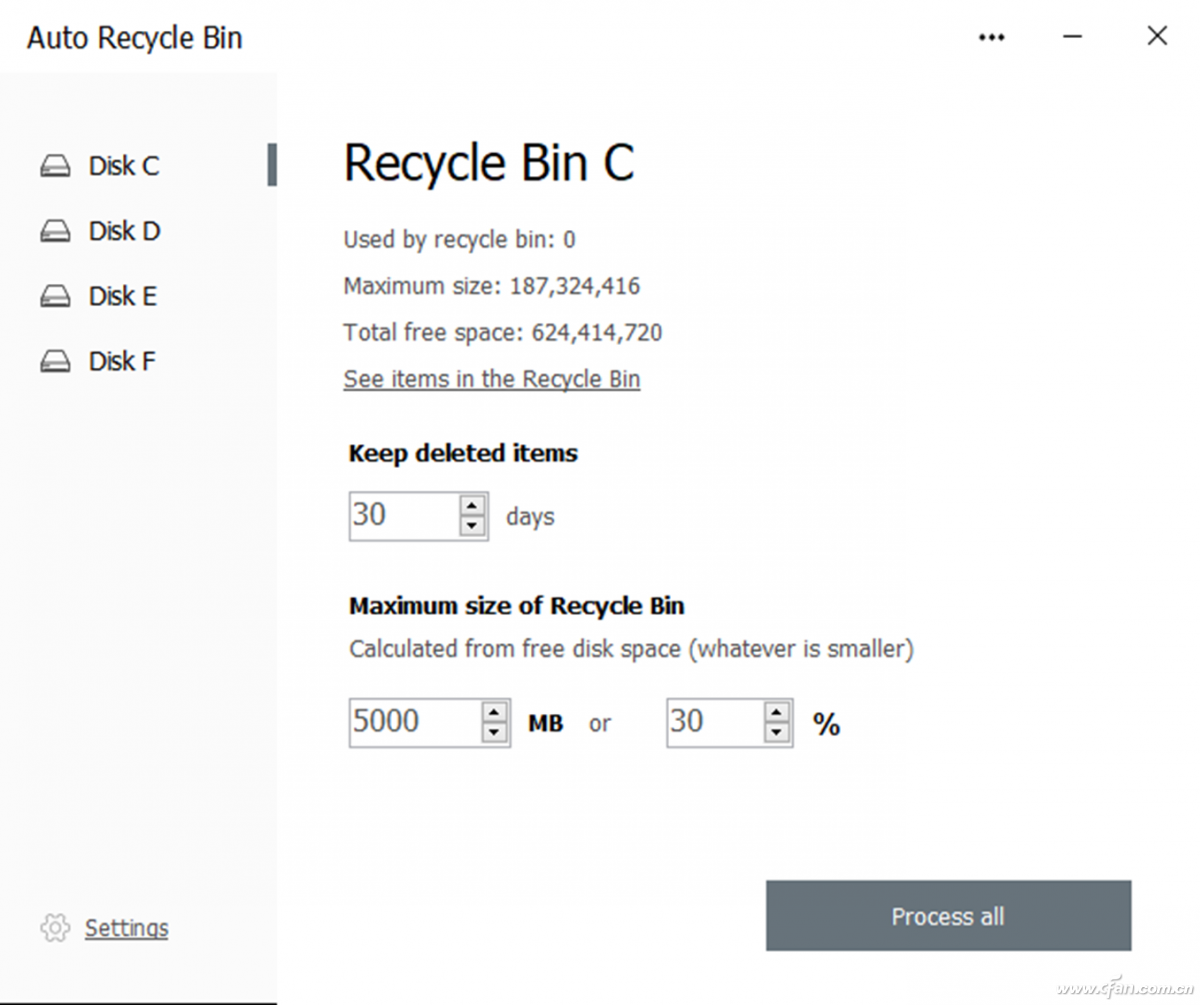Decrease the maximum size percentage
1200x1005 pixels.
[x=777, y=733]
